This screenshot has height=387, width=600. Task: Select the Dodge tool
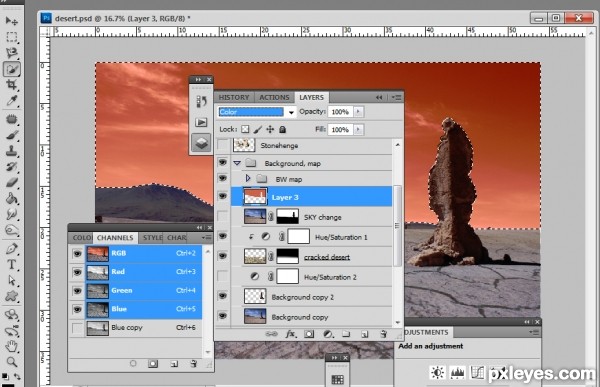click(11, 230)
